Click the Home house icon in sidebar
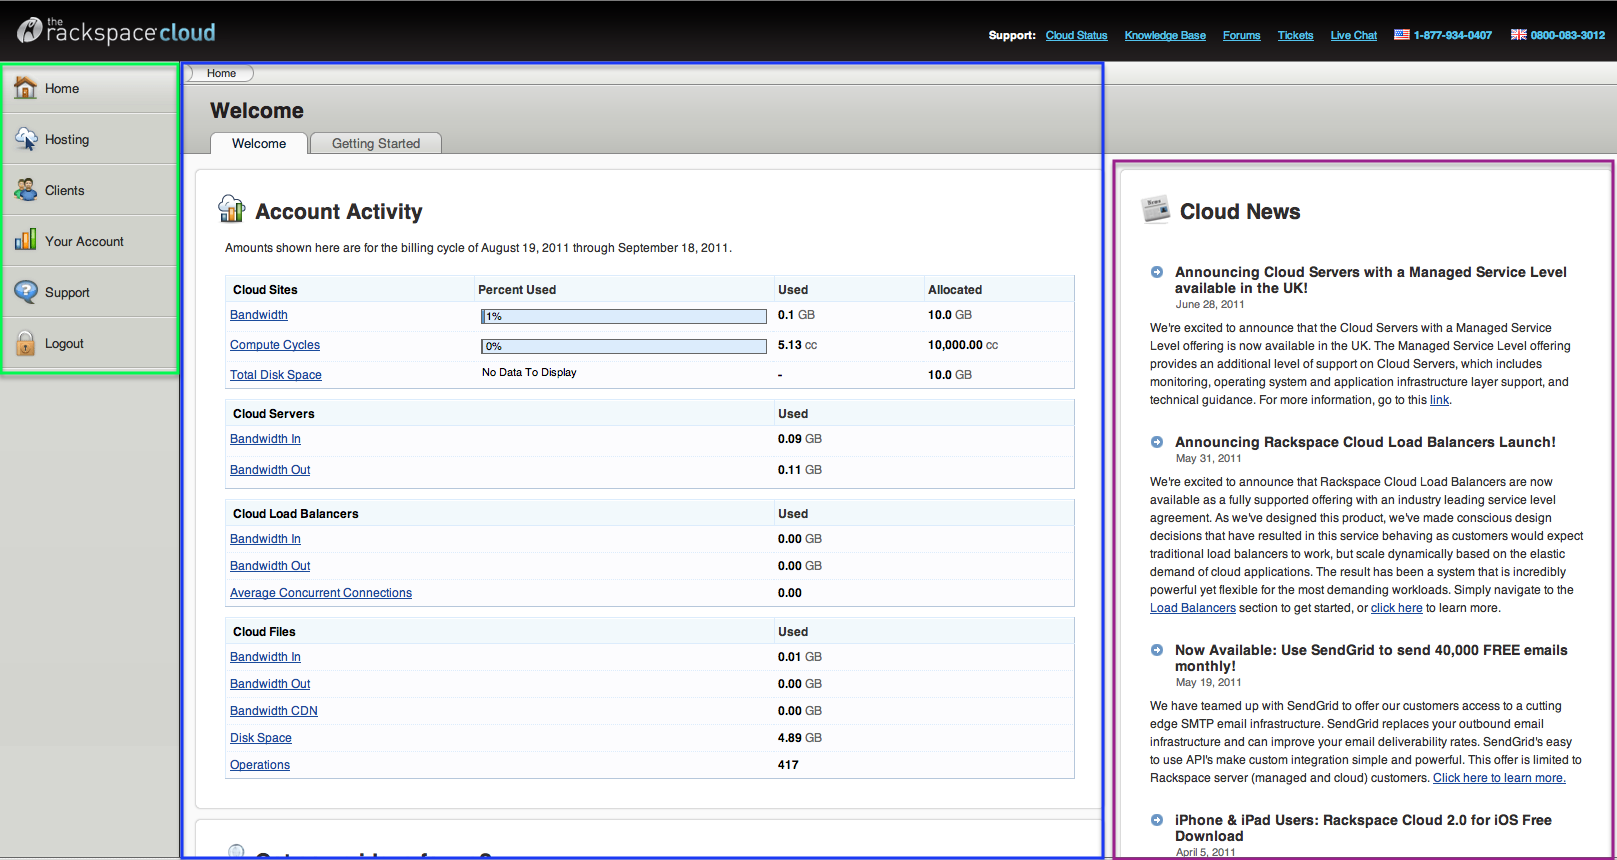The width and height of the screenshot is (1617, 860). click(26, 88)
